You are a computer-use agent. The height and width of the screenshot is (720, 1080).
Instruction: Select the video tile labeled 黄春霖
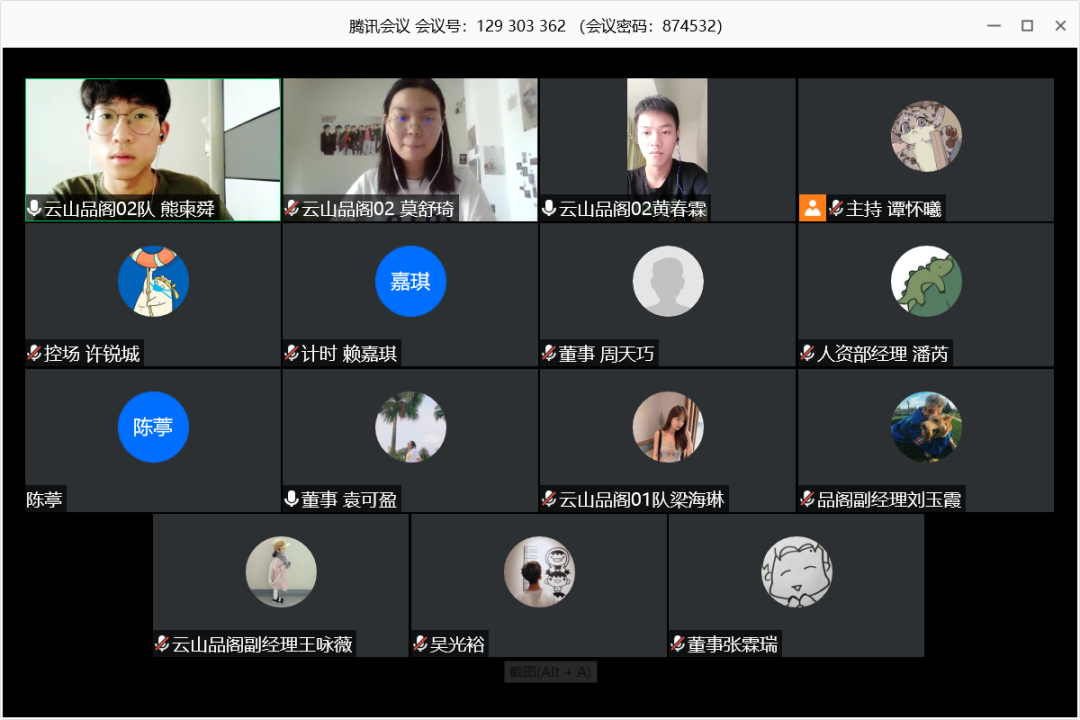pos(667,140)
